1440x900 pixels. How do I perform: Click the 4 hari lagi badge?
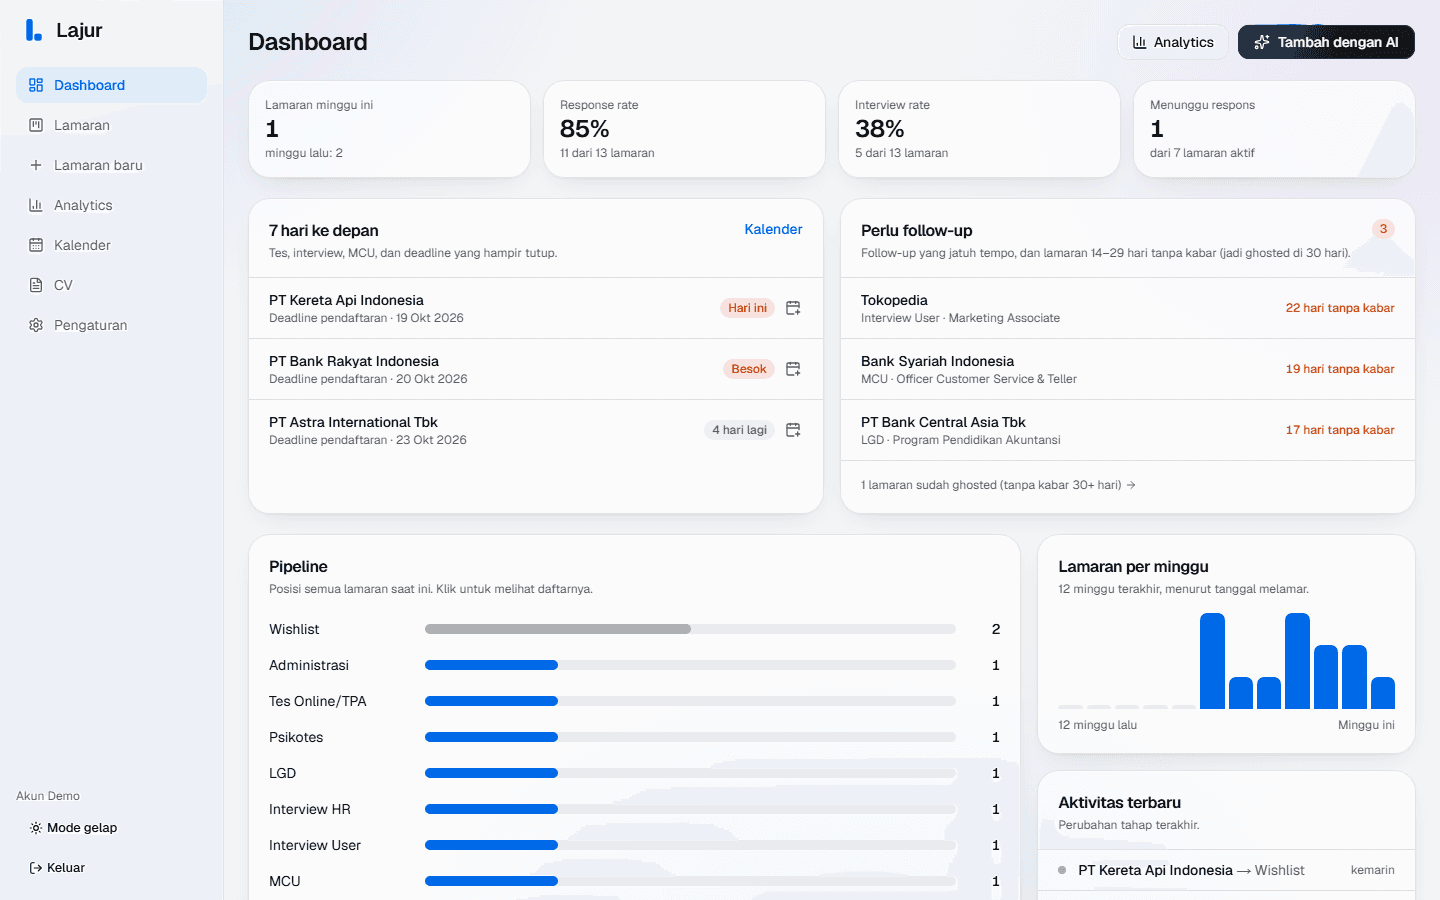tap(739, 430)
